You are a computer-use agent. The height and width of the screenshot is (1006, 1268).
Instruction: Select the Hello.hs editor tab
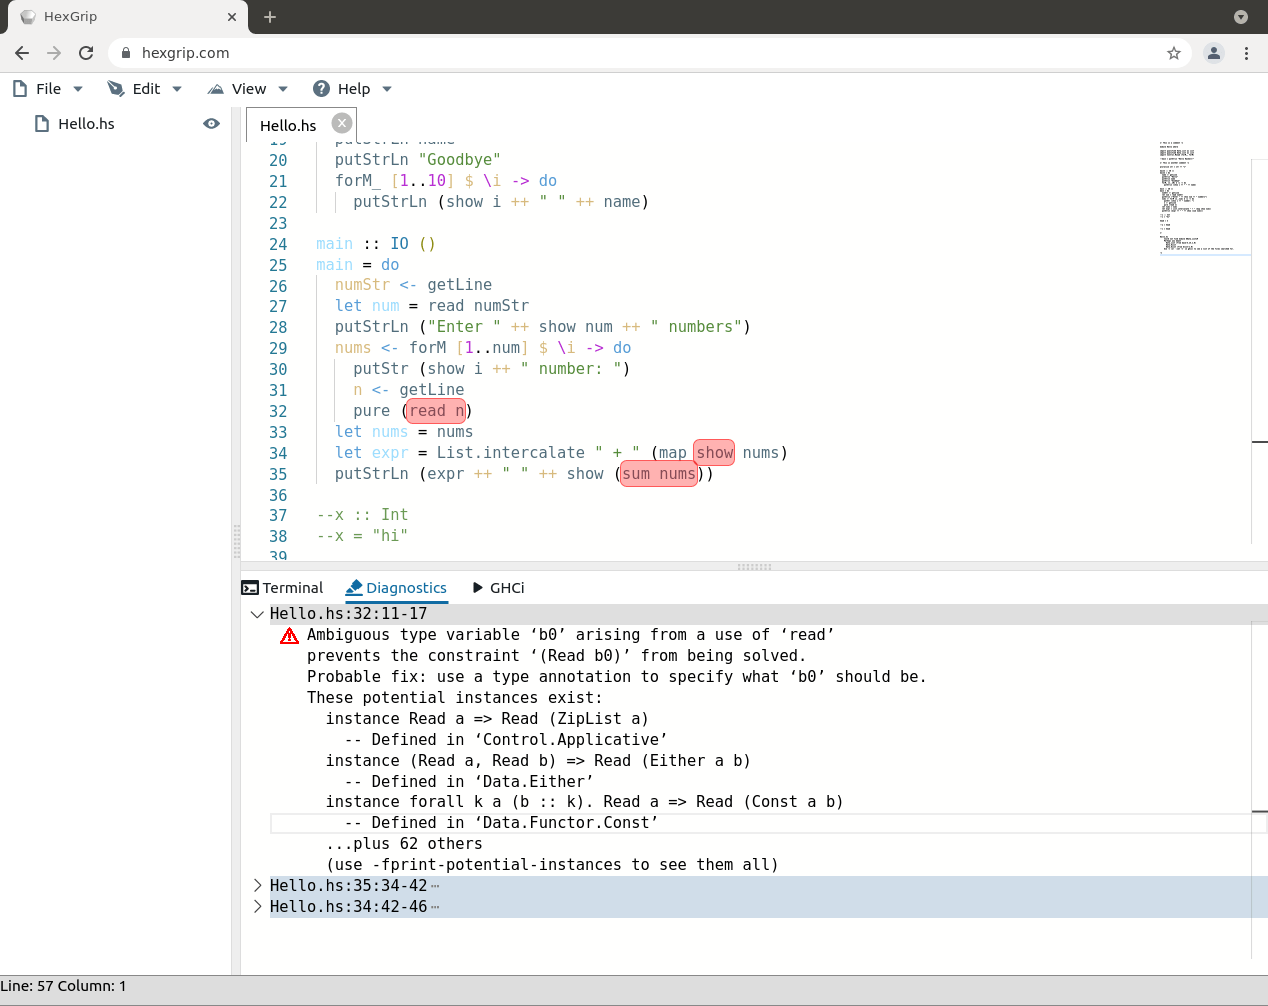point(288,124)
